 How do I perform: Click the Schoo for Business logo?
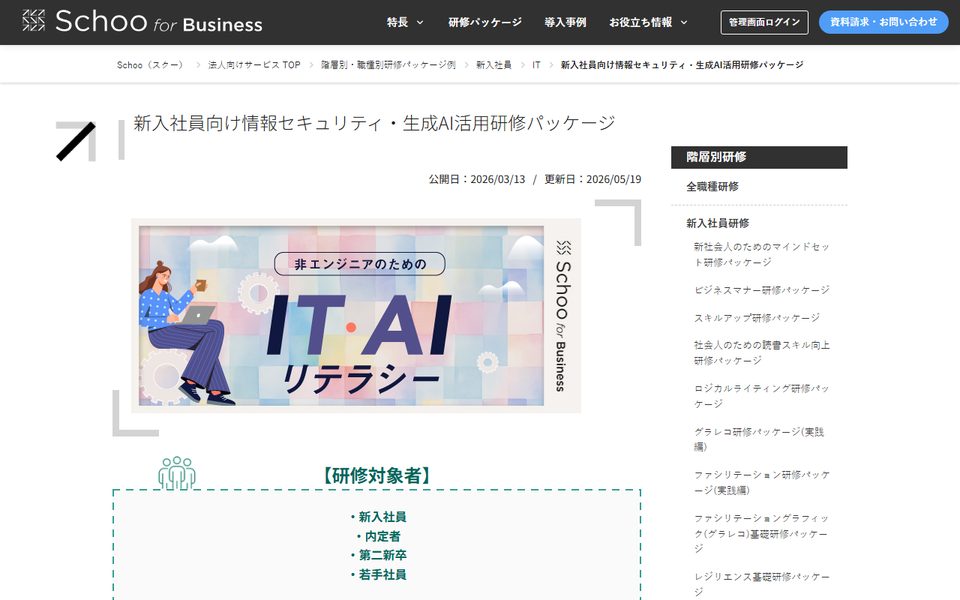[142, 21]
